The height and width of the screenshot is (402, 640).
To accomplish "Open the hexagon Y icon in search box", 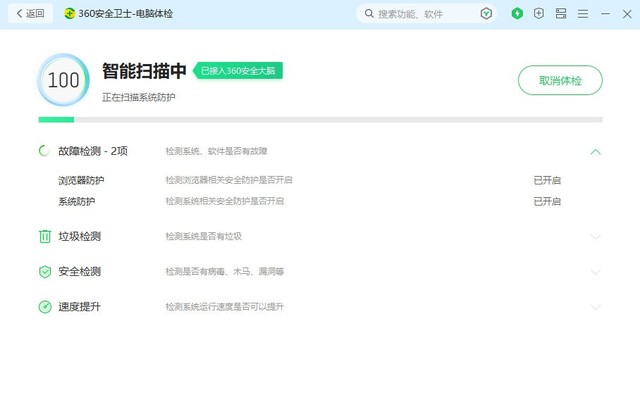I will click(x=486, y=14).
